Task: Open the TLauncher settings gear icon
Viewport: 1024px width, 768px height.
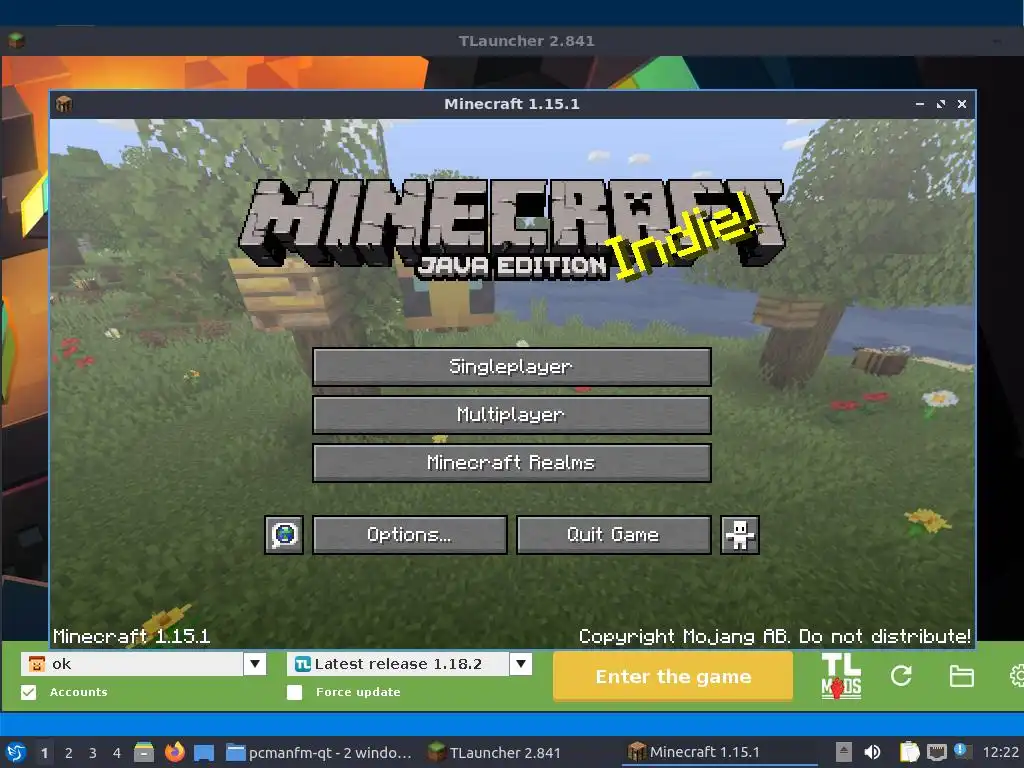Action: (x=1017, y=676)
